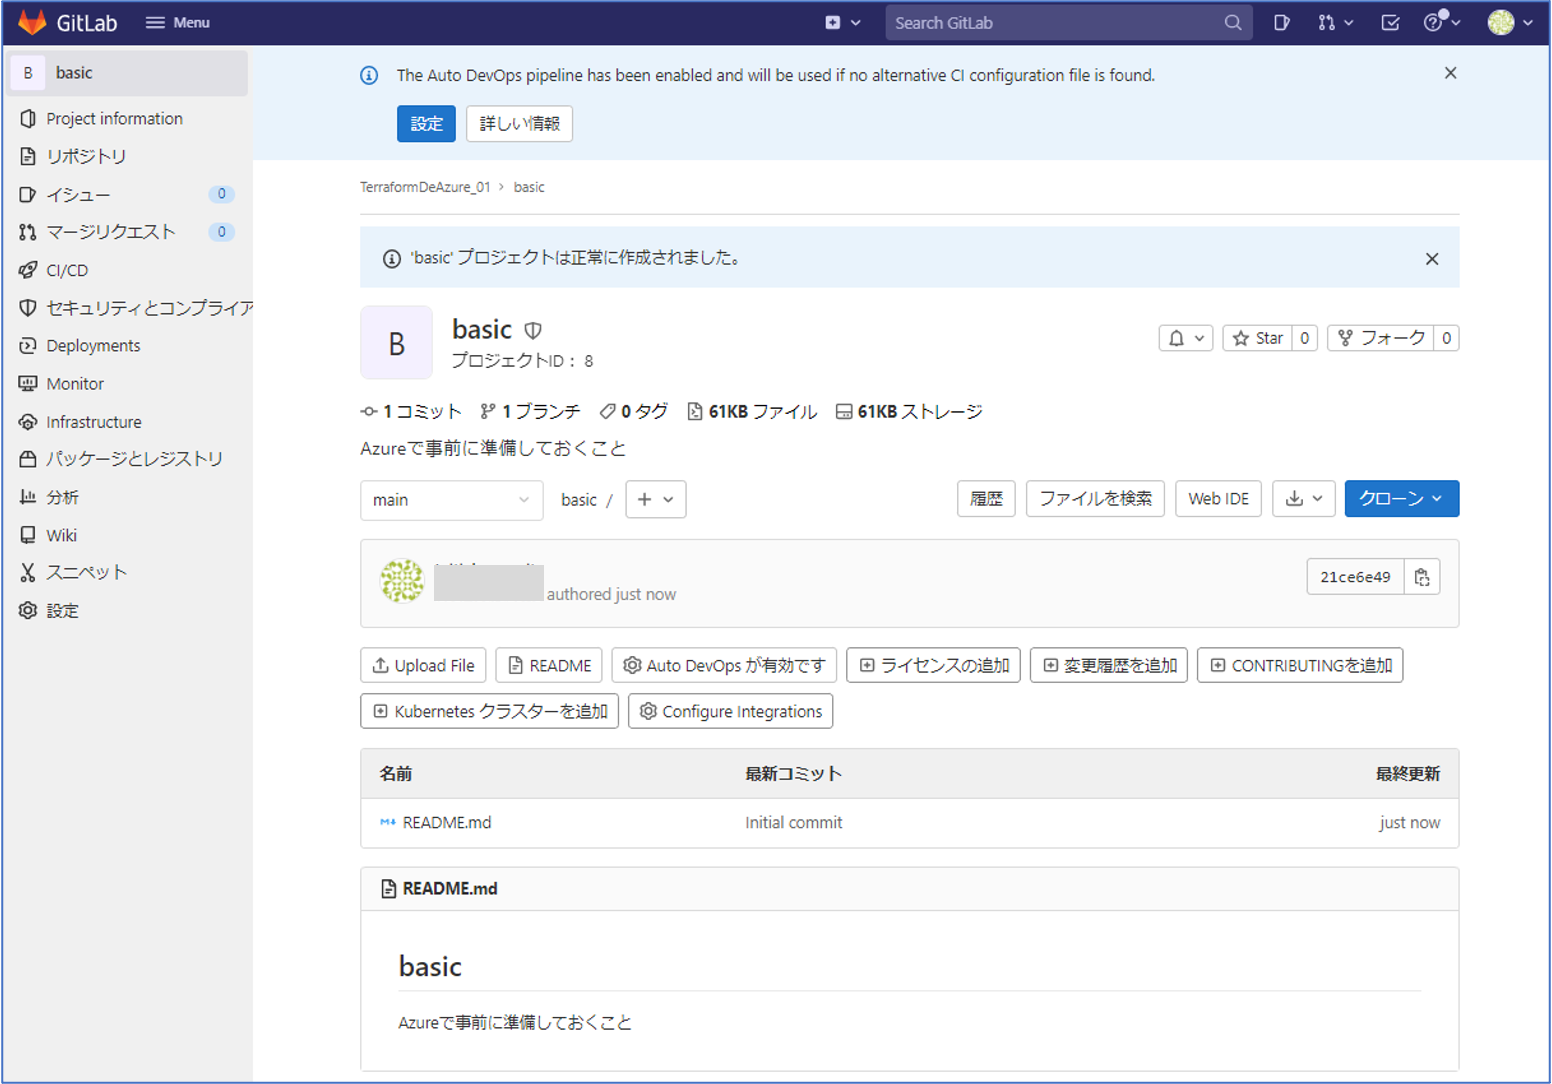Open merge requests dropdown in top bar
Image resolution: width=1552 pixels, height=1084 pixels.
[1335, 22]
